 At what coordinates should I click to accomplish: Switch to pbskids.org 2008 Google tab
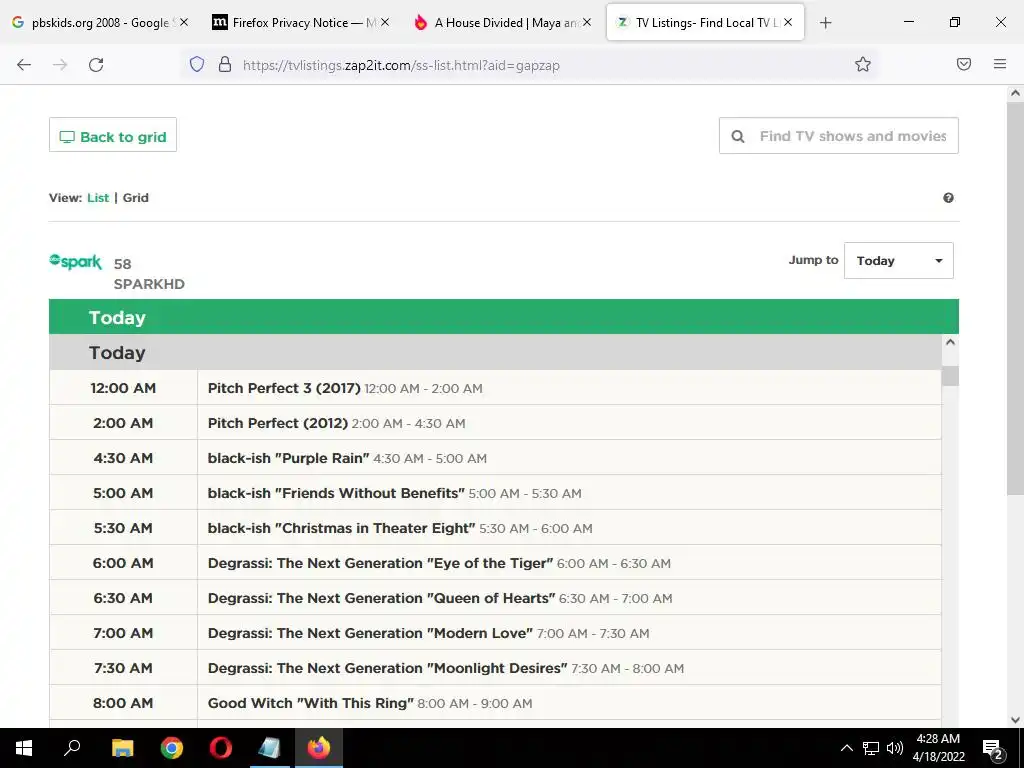[x=99, y=22]
